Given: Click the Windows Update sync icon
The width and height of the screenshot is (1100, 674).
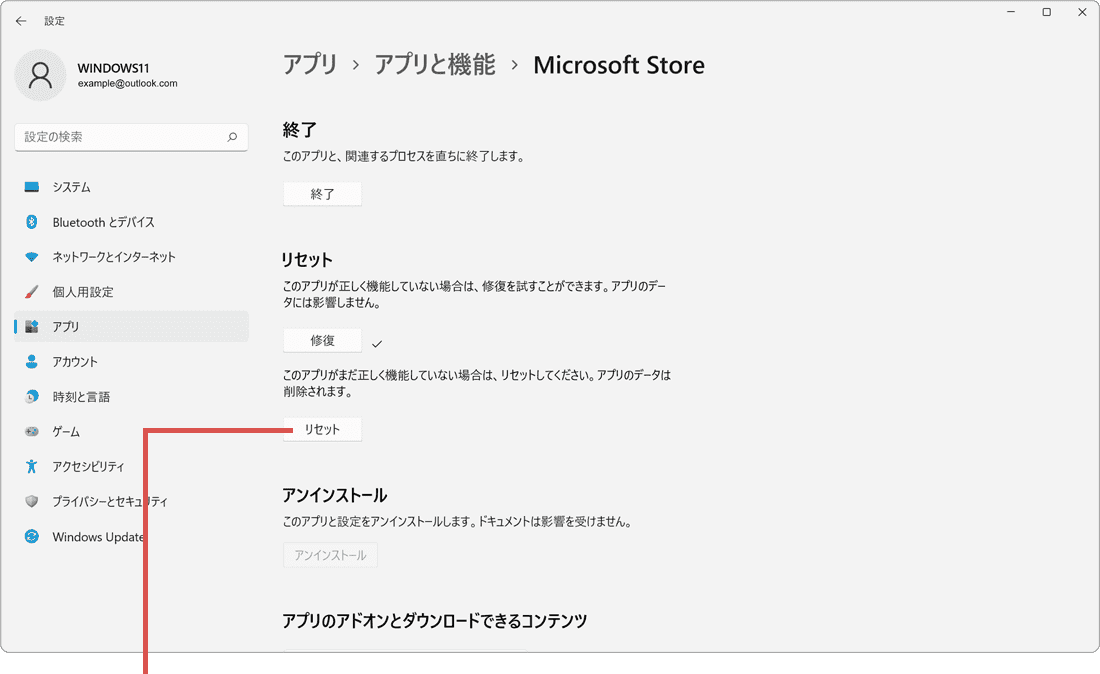Looking at the screenshot, I should pyautogui.click(x=32, y=537).
